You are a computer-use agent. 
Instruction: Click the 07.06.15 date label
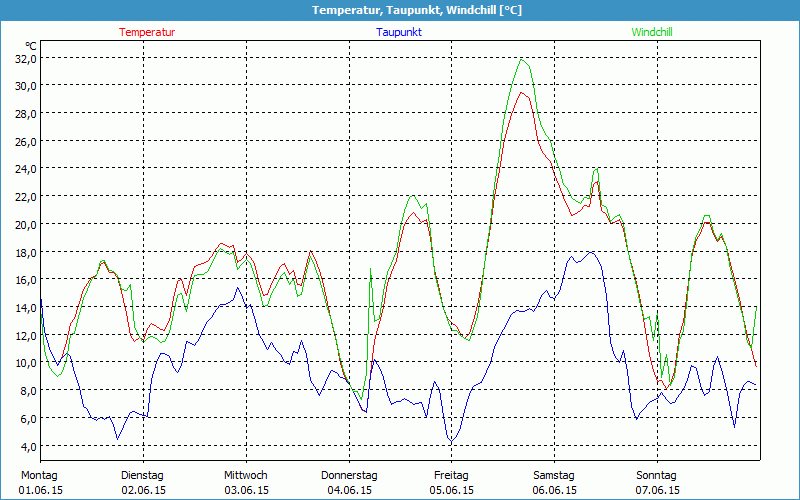pyautogui.click(x=657, y=490)
